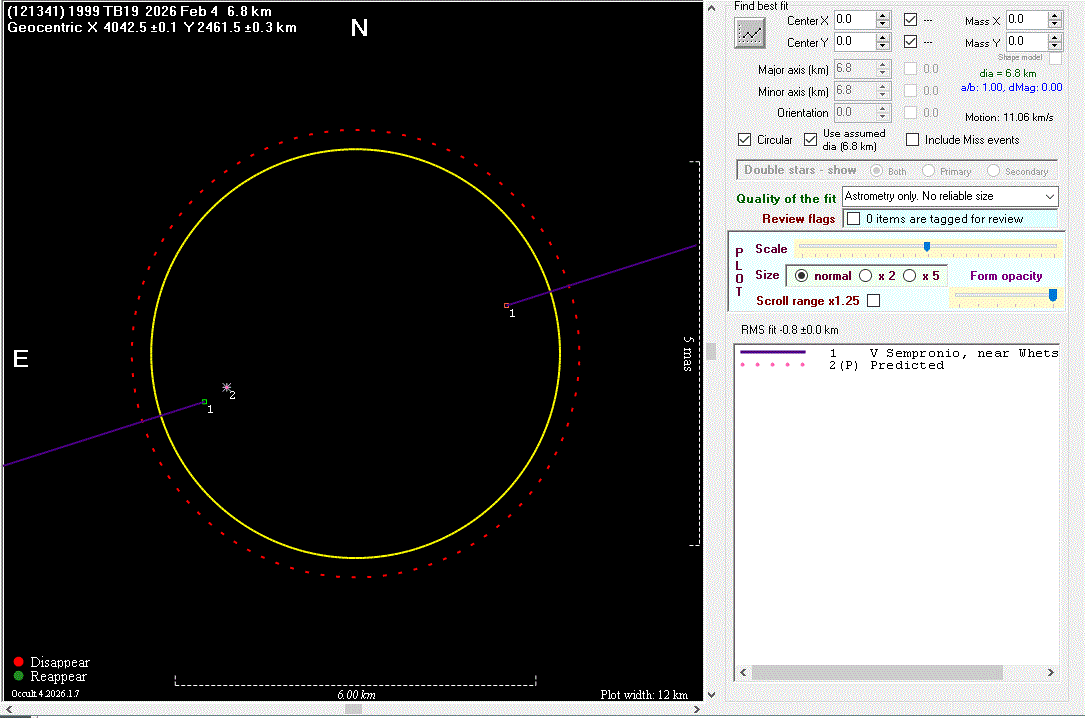The image size is (1085, 718).
Task: Enable Scroll range x1.25 checkbox
Action: 873,300
